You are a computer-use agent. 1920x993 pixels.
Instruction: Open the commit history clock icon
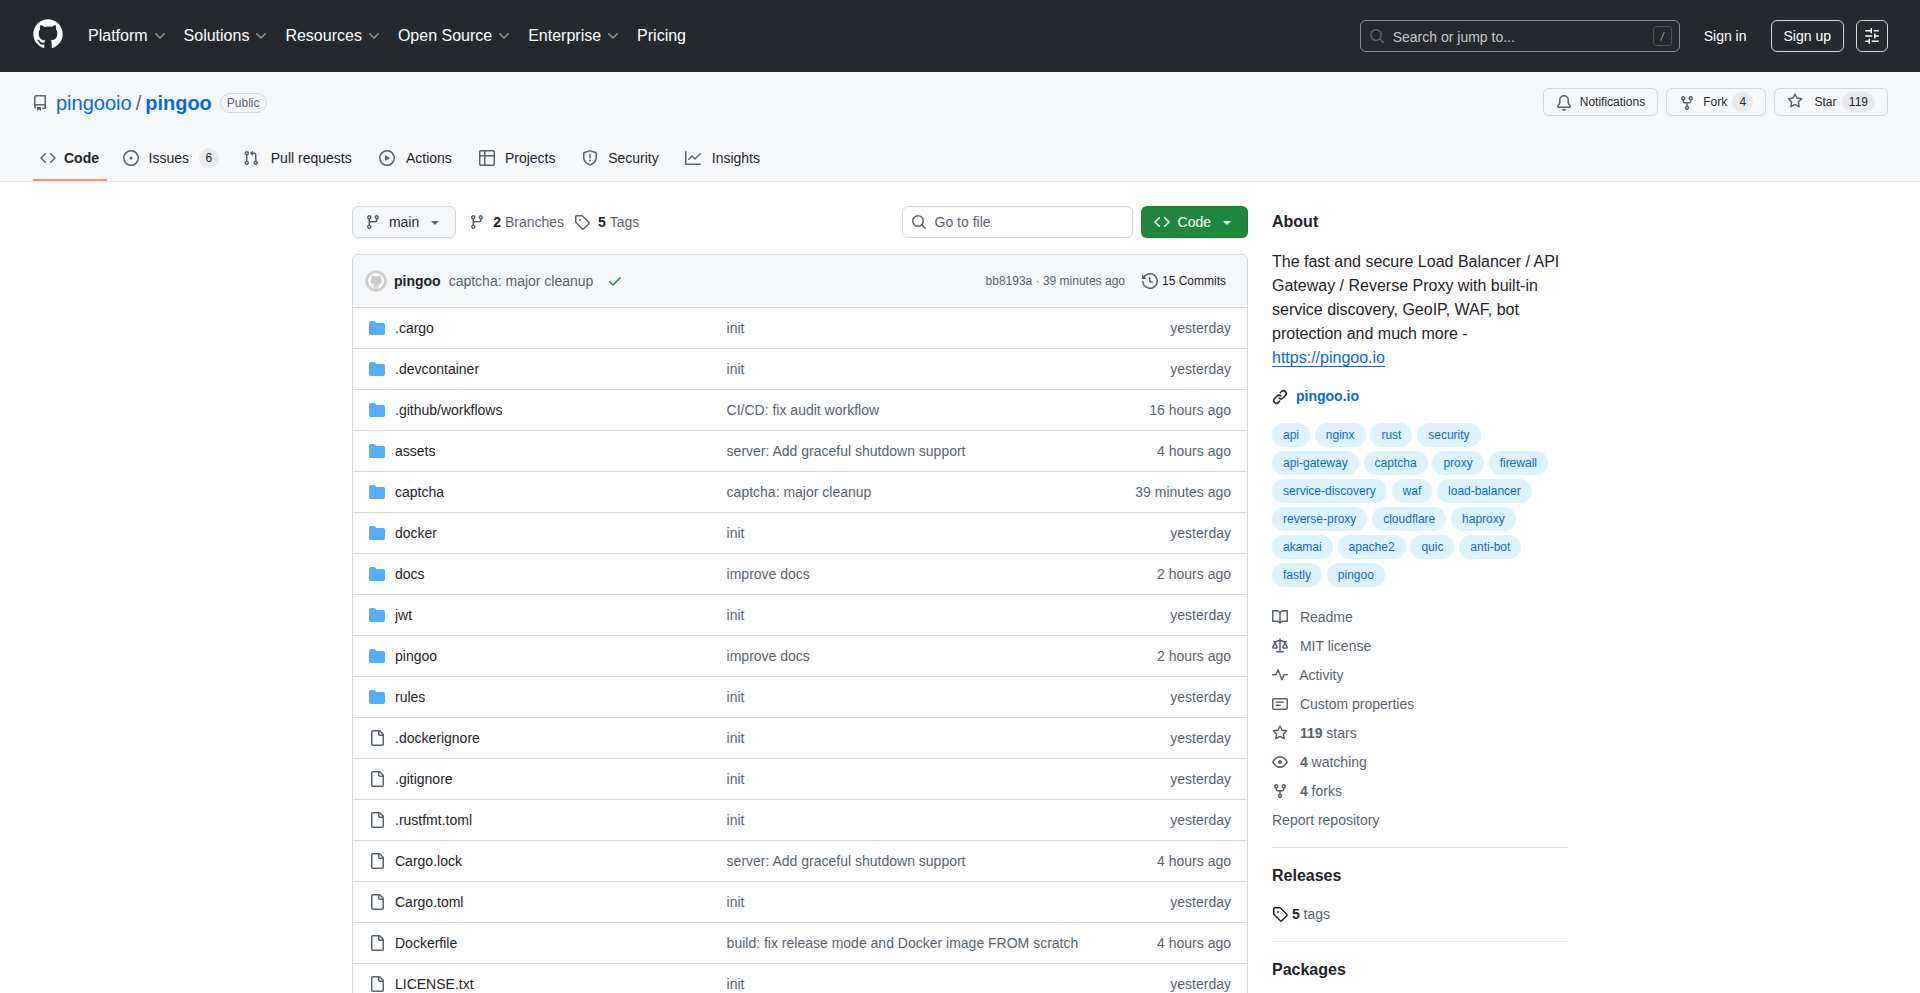click(x=1149, y=281)
